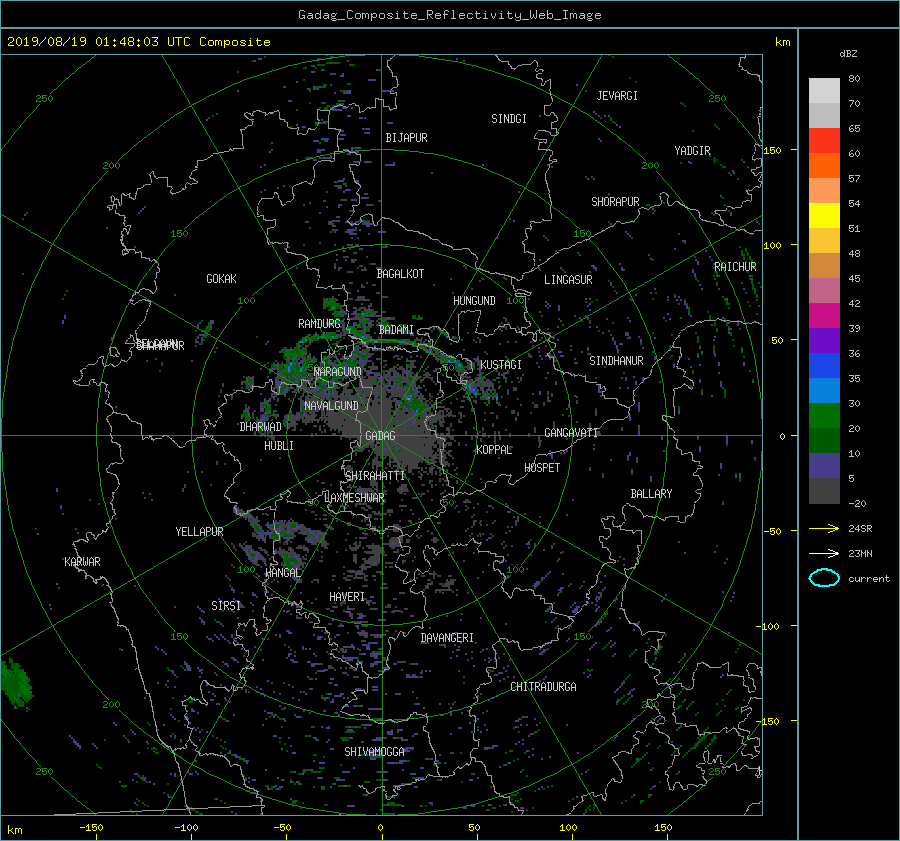Click the '57' value on dBZ scale
Viewport: 900px width, 841px height.
click(854, 179)
